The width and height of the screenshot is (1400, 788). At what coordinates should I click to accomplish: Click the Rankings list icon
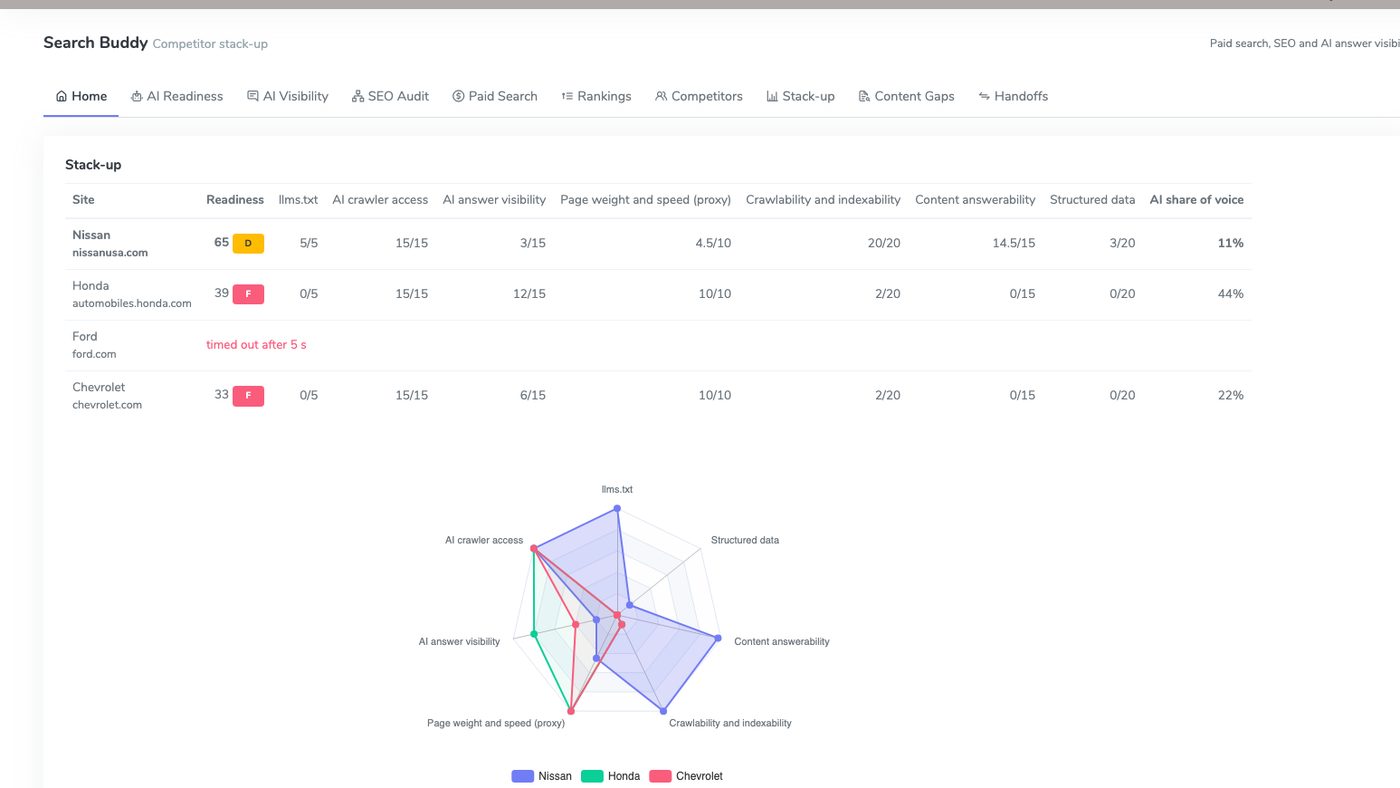click(x=567, y=97)
